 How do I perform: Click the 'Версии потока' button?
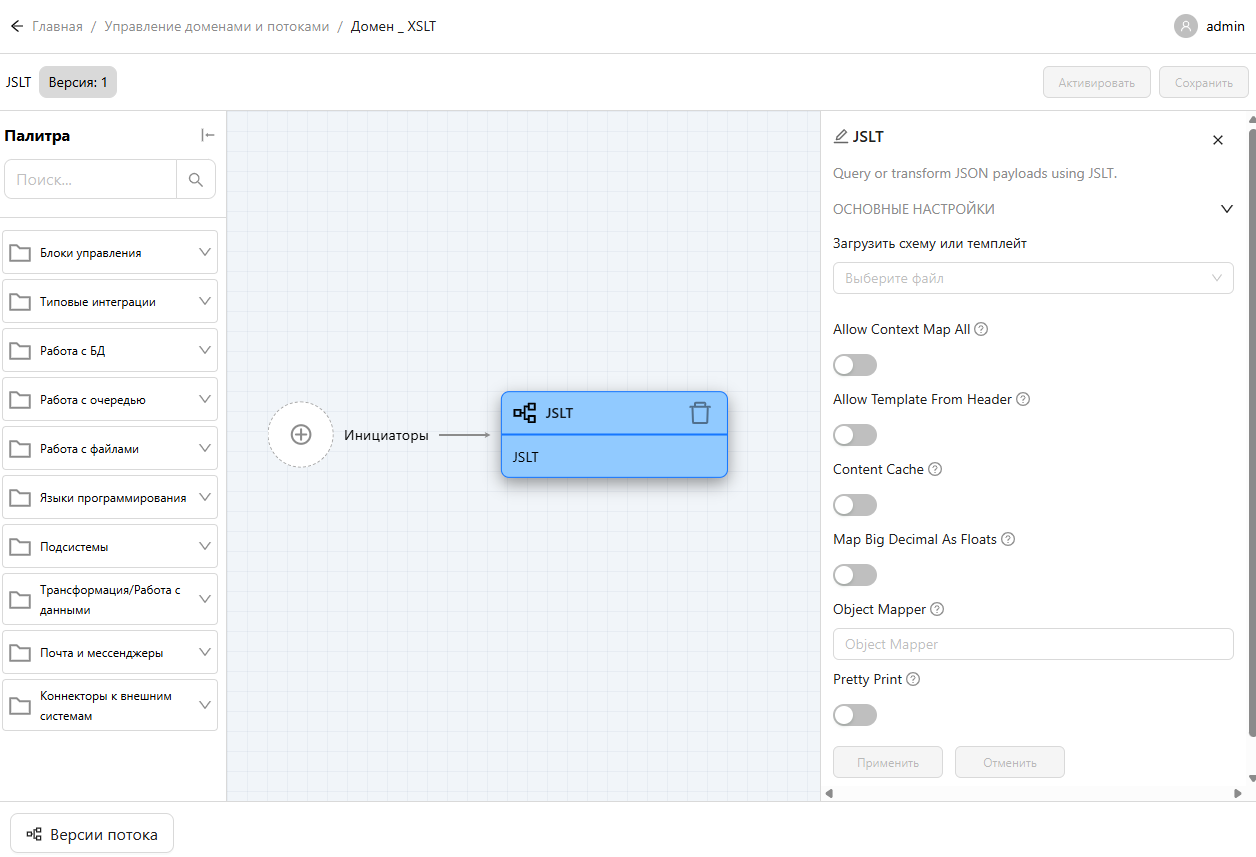point(92,834)
